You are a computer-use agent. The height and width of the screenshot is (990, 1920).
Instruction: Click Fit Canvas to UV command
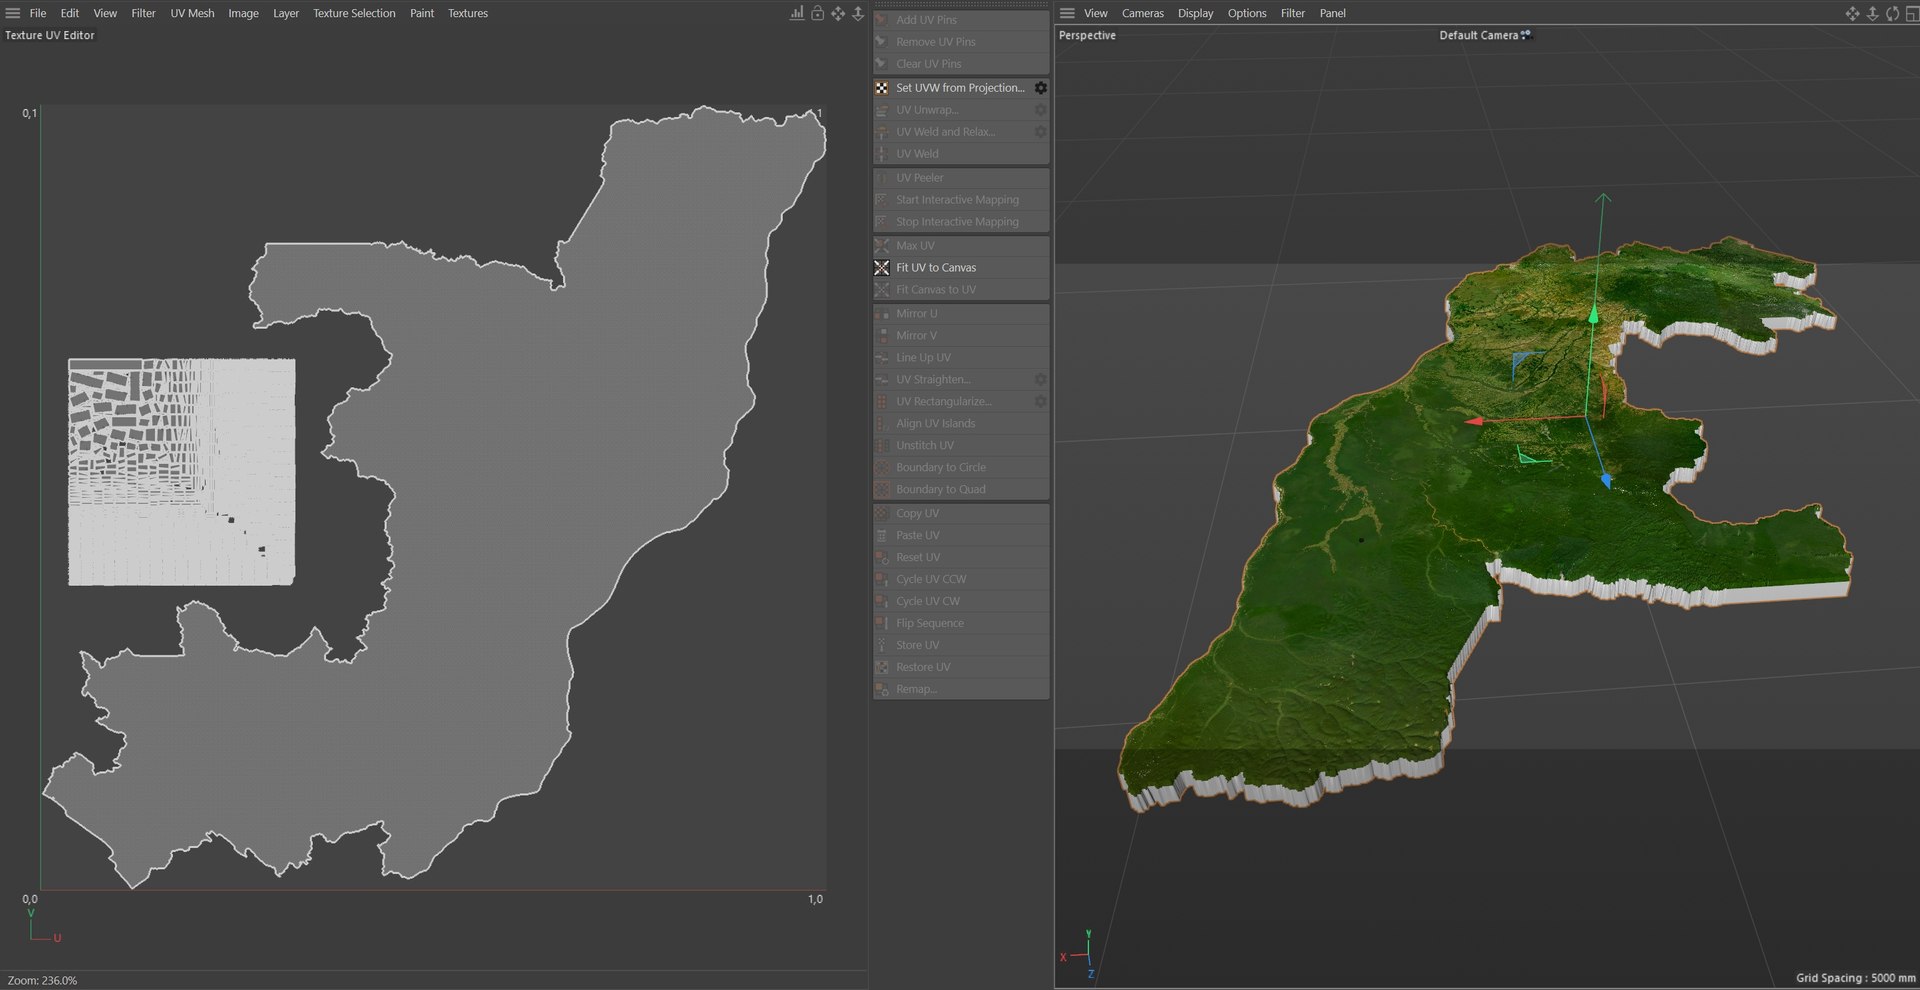pyautogui.click(x=961, y=290)
